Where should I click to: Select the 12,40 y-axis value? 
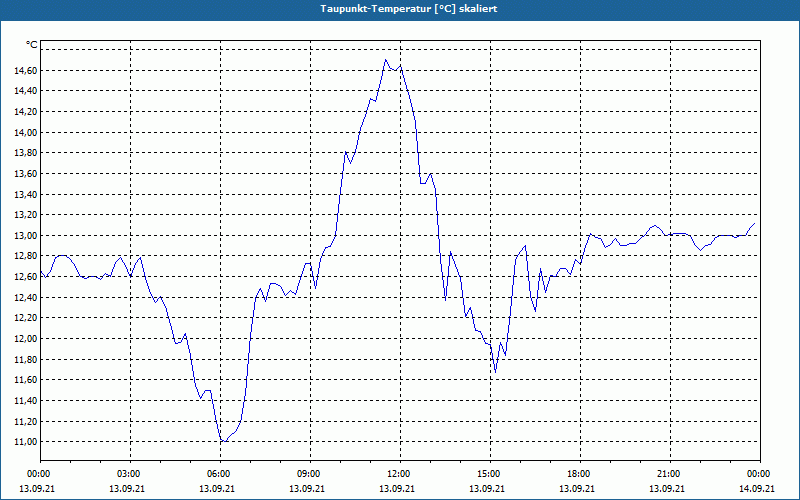[26, 297]
